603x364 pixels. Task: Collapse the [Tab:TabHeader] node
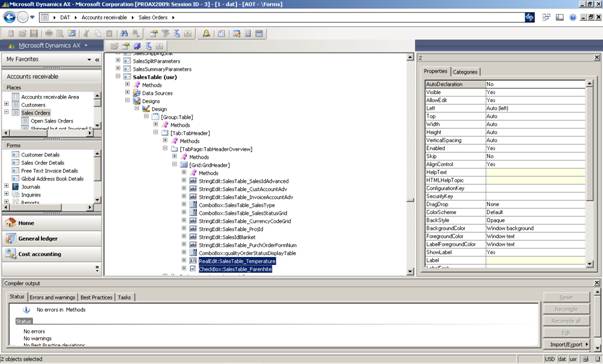coord(156,132)
